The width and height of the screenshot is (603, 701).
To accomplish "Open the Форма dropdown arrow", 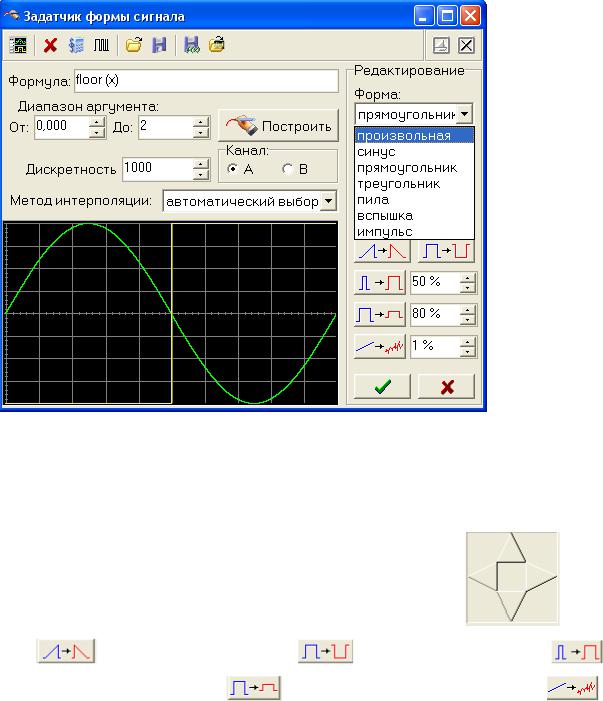I will pyautogui.click(x=465, y=114).
